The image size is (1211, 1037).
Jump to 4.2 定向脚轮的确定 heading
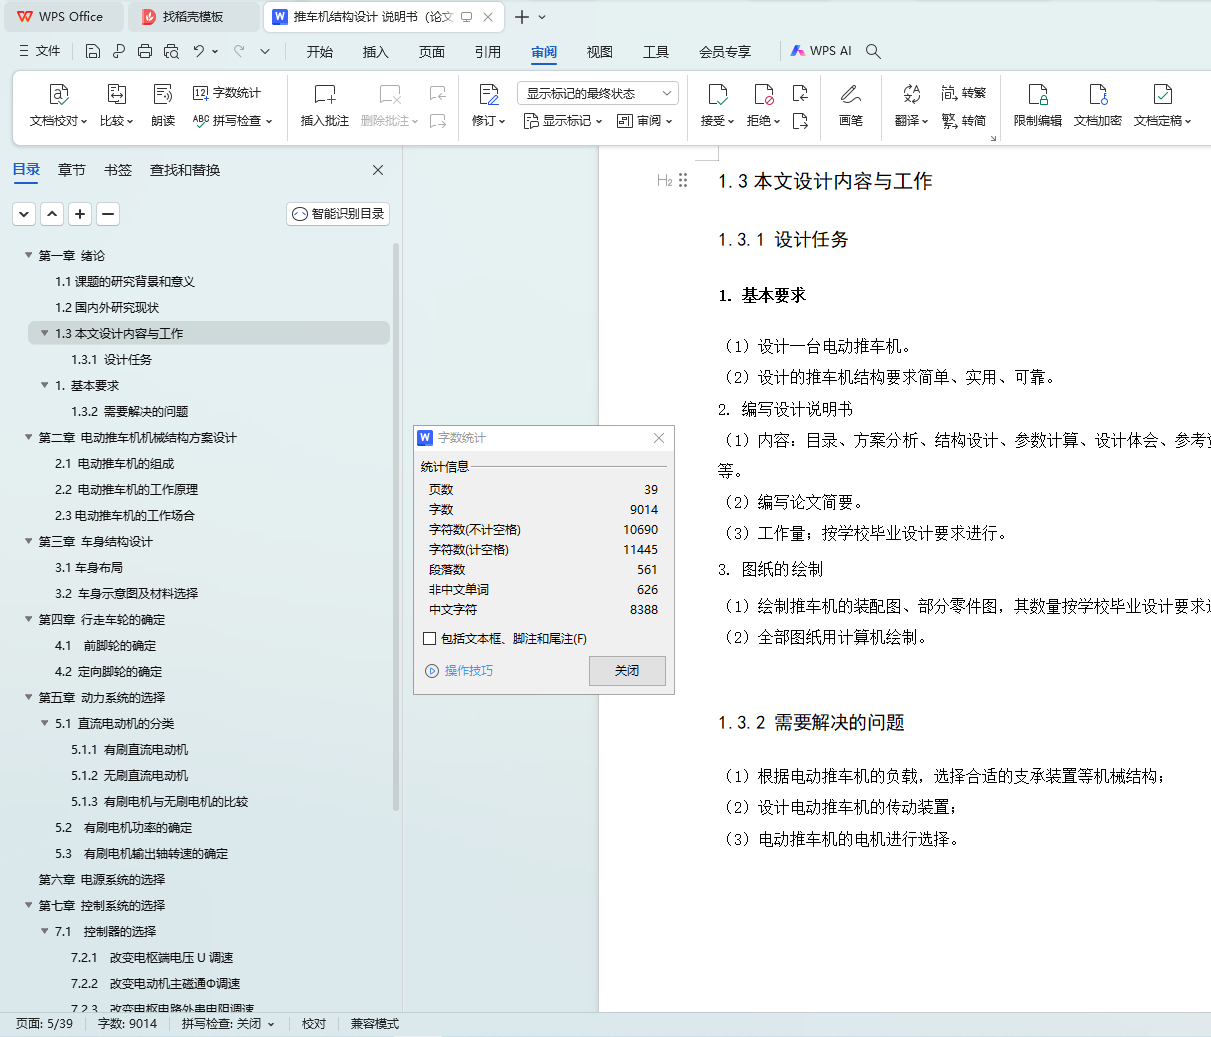click(x=108, y=671)
